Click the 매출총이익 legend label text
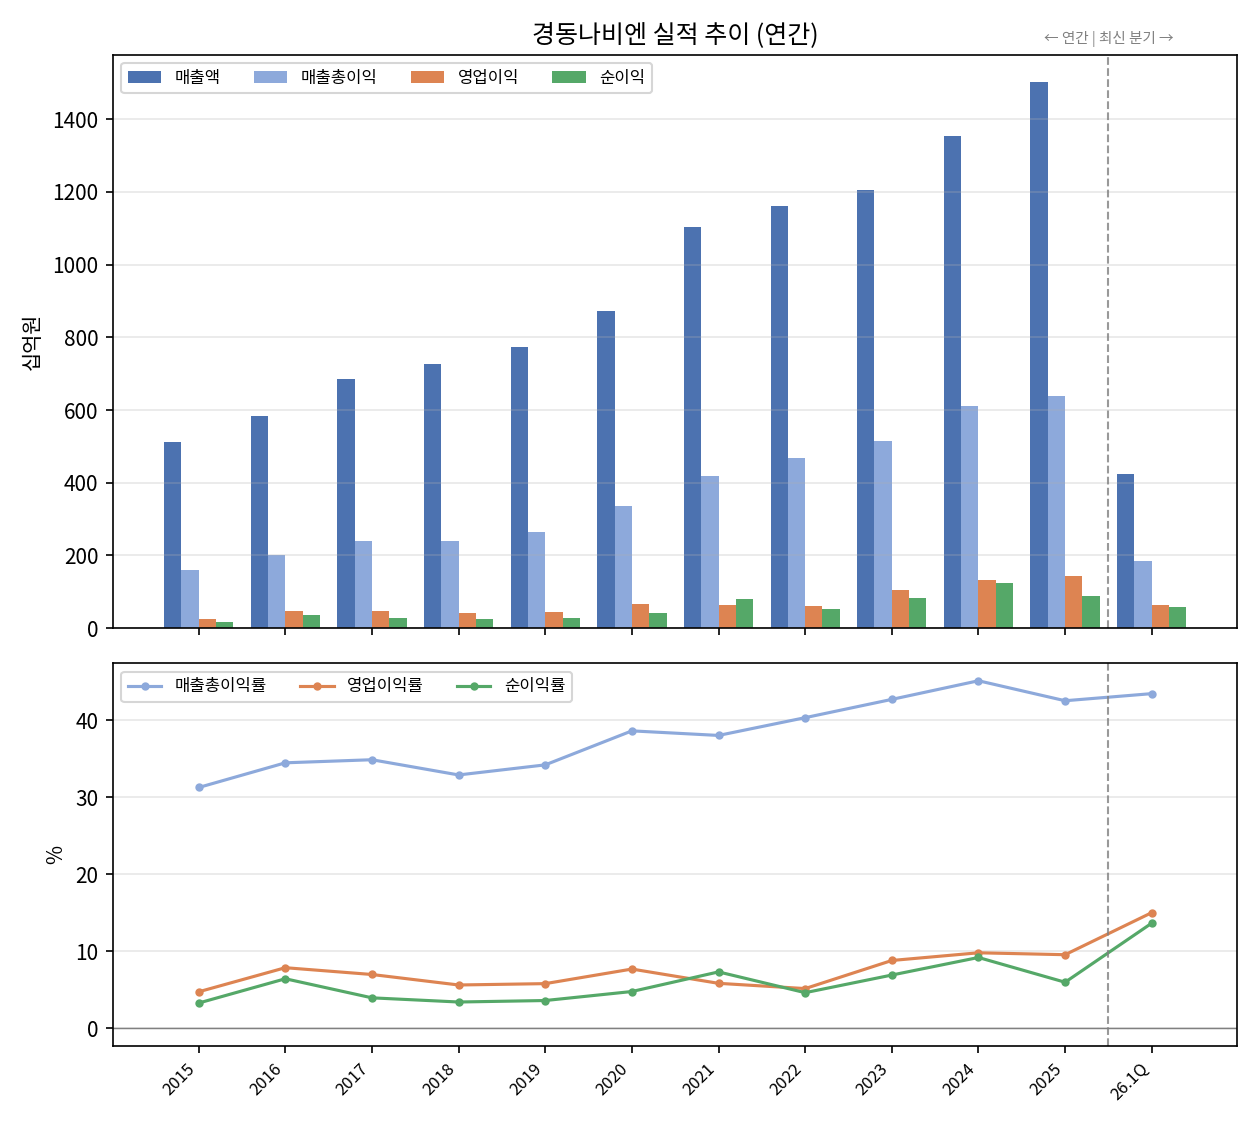Viewport: 1259px width, 1125px height. point(338,77)
